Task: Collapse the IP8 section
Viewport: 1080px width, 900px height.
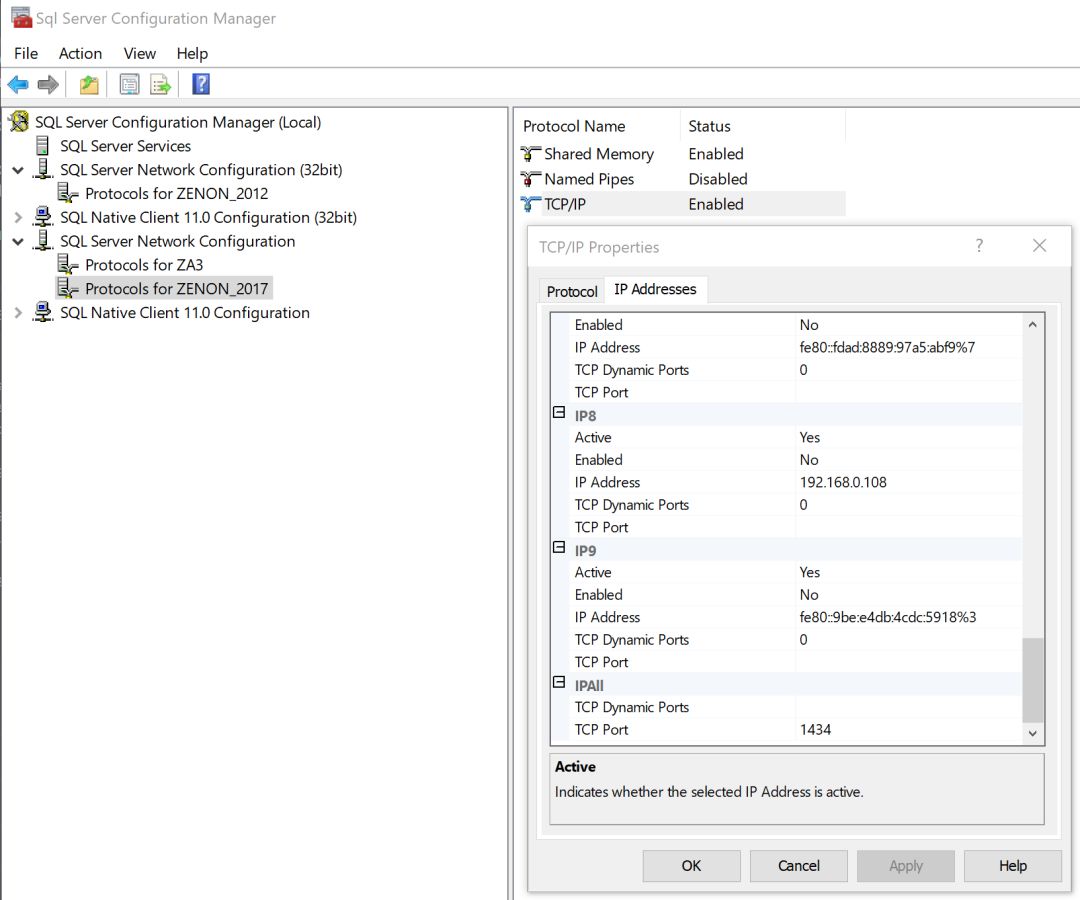Action: tap(559, 413)
